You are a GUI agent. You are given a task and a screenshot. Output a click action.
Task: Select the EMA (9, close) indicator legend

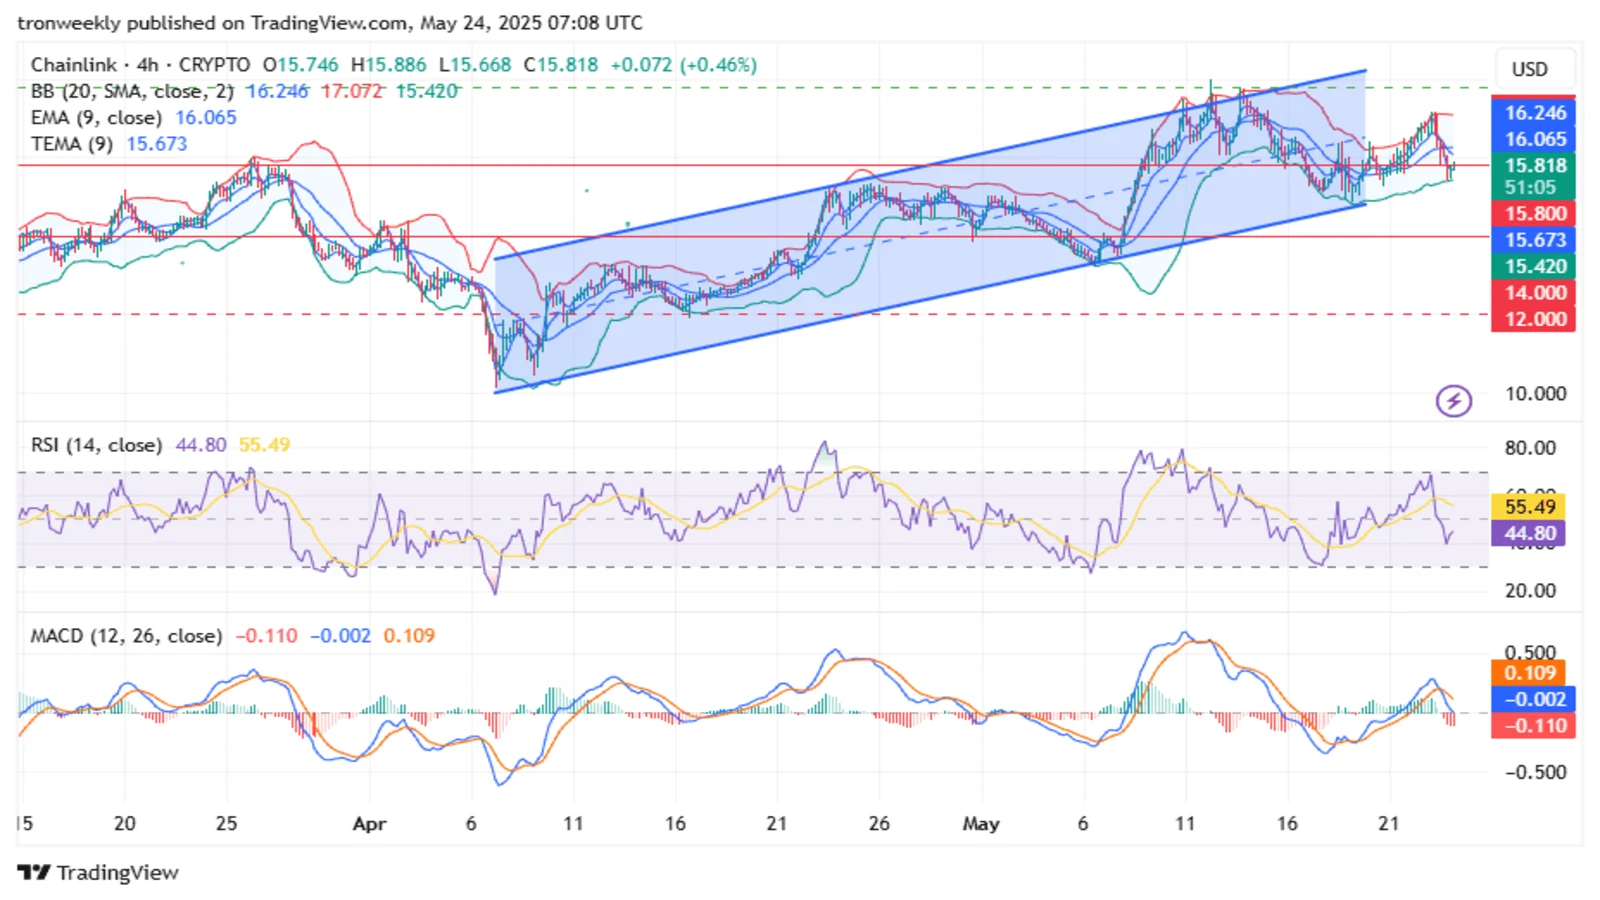[x=98, y=117]
